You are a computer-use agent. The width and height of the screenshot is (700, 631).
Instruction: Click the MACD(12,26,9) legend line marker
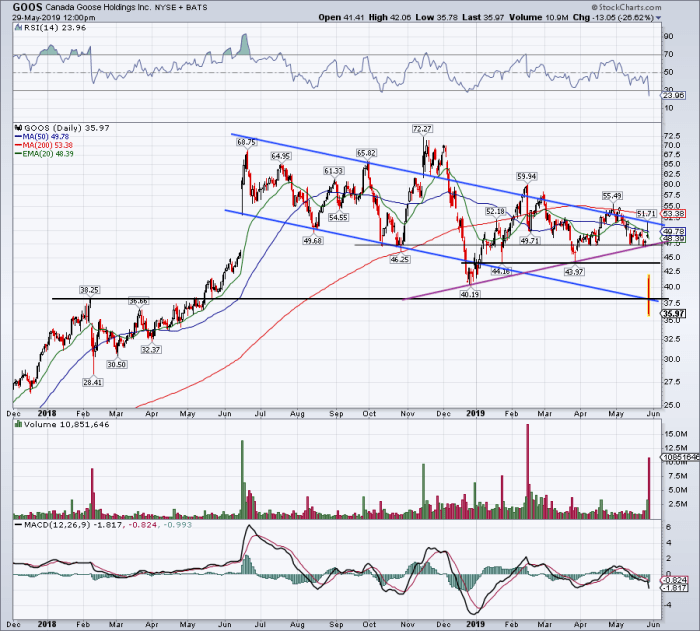click(18, 525)
